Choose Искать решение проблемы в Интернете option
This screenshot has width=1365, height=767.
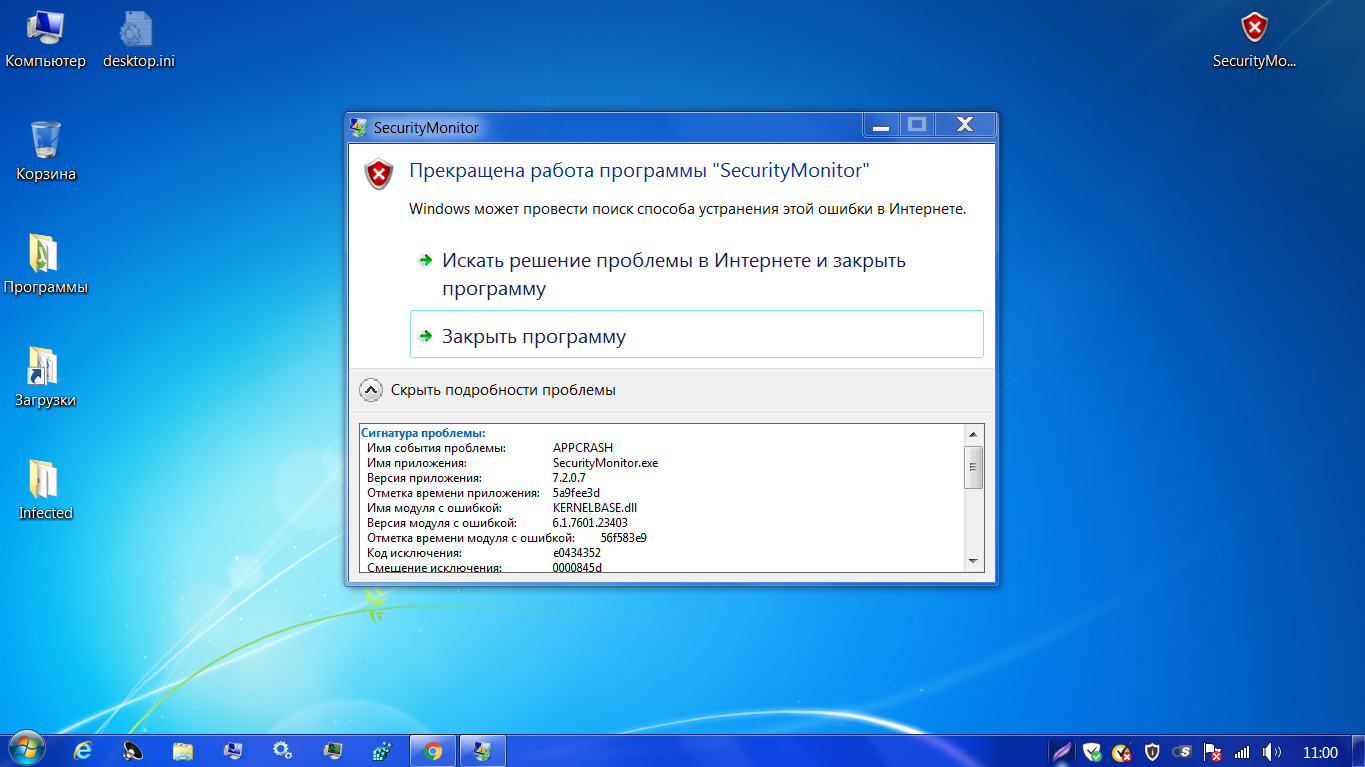(697, 274)
